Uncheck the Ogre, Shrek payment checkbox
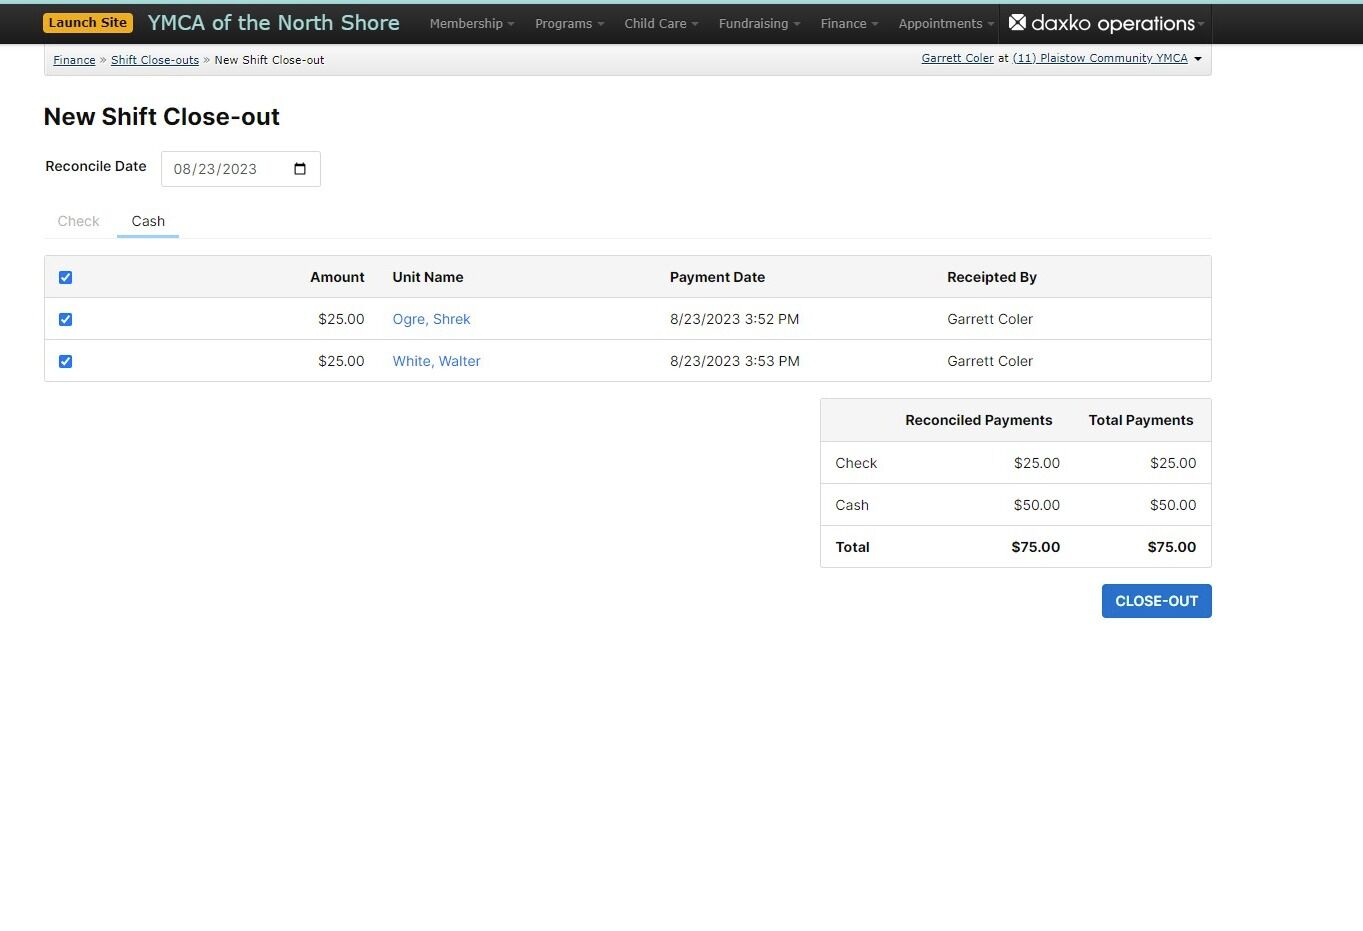 66,320
